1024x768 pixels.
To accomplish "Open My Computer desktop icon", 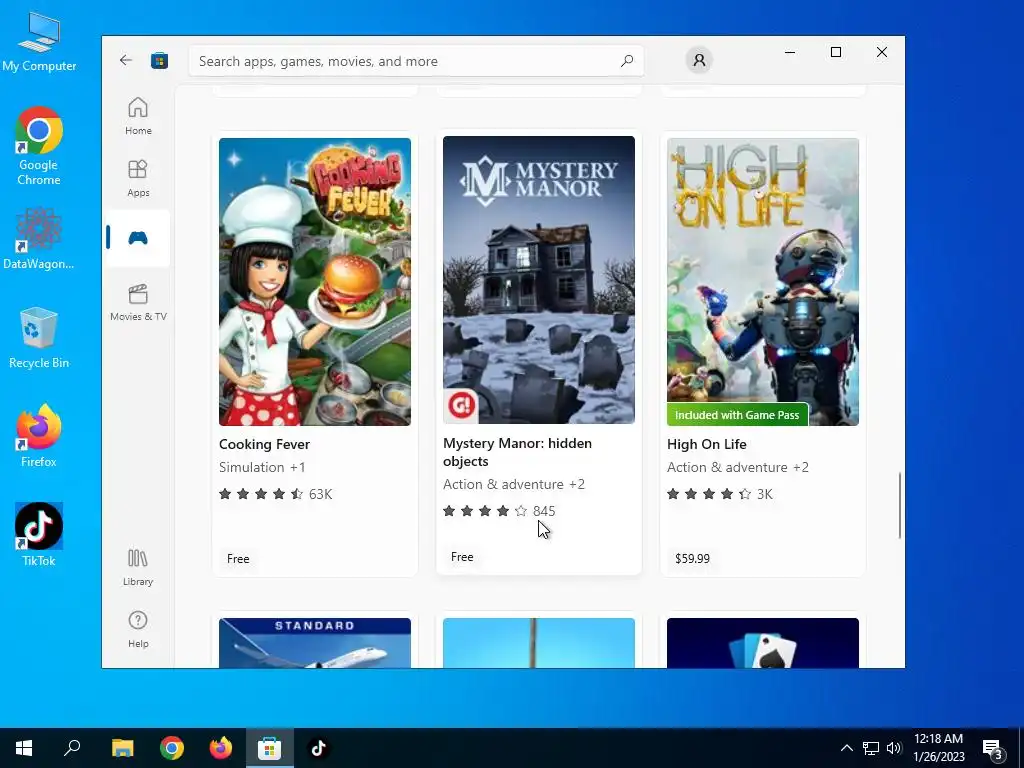I will click(39, 41).
